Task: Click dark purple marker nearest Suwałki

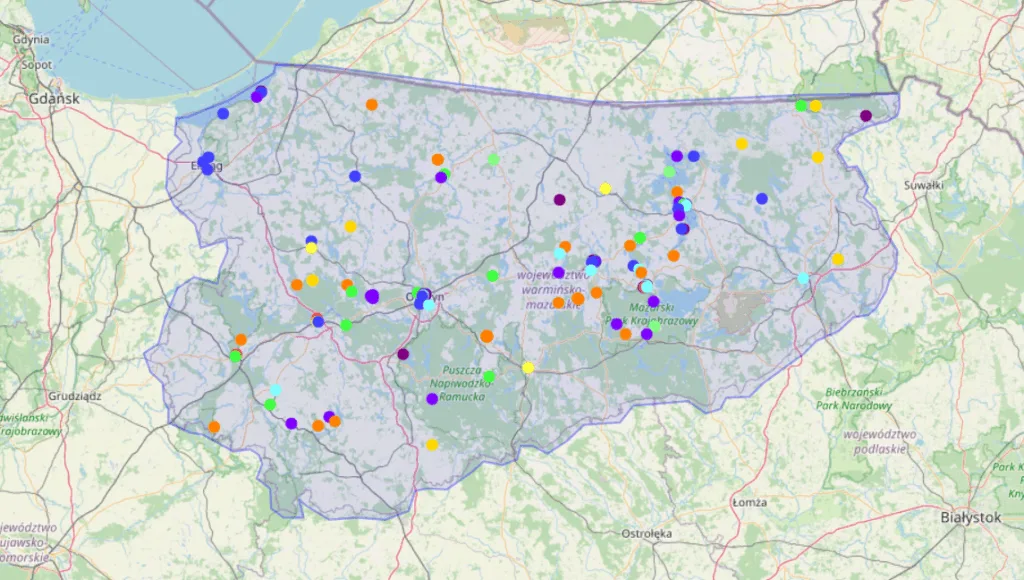Action: click(866, 116)
